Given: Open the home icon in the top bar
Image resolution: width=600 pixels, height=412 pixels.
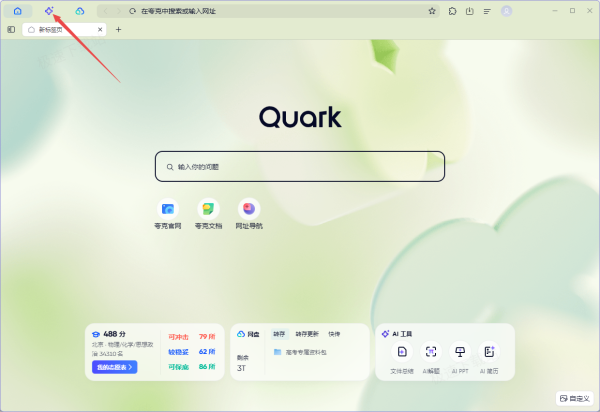Looking at the screenshot, I should (x=18, y=11).
